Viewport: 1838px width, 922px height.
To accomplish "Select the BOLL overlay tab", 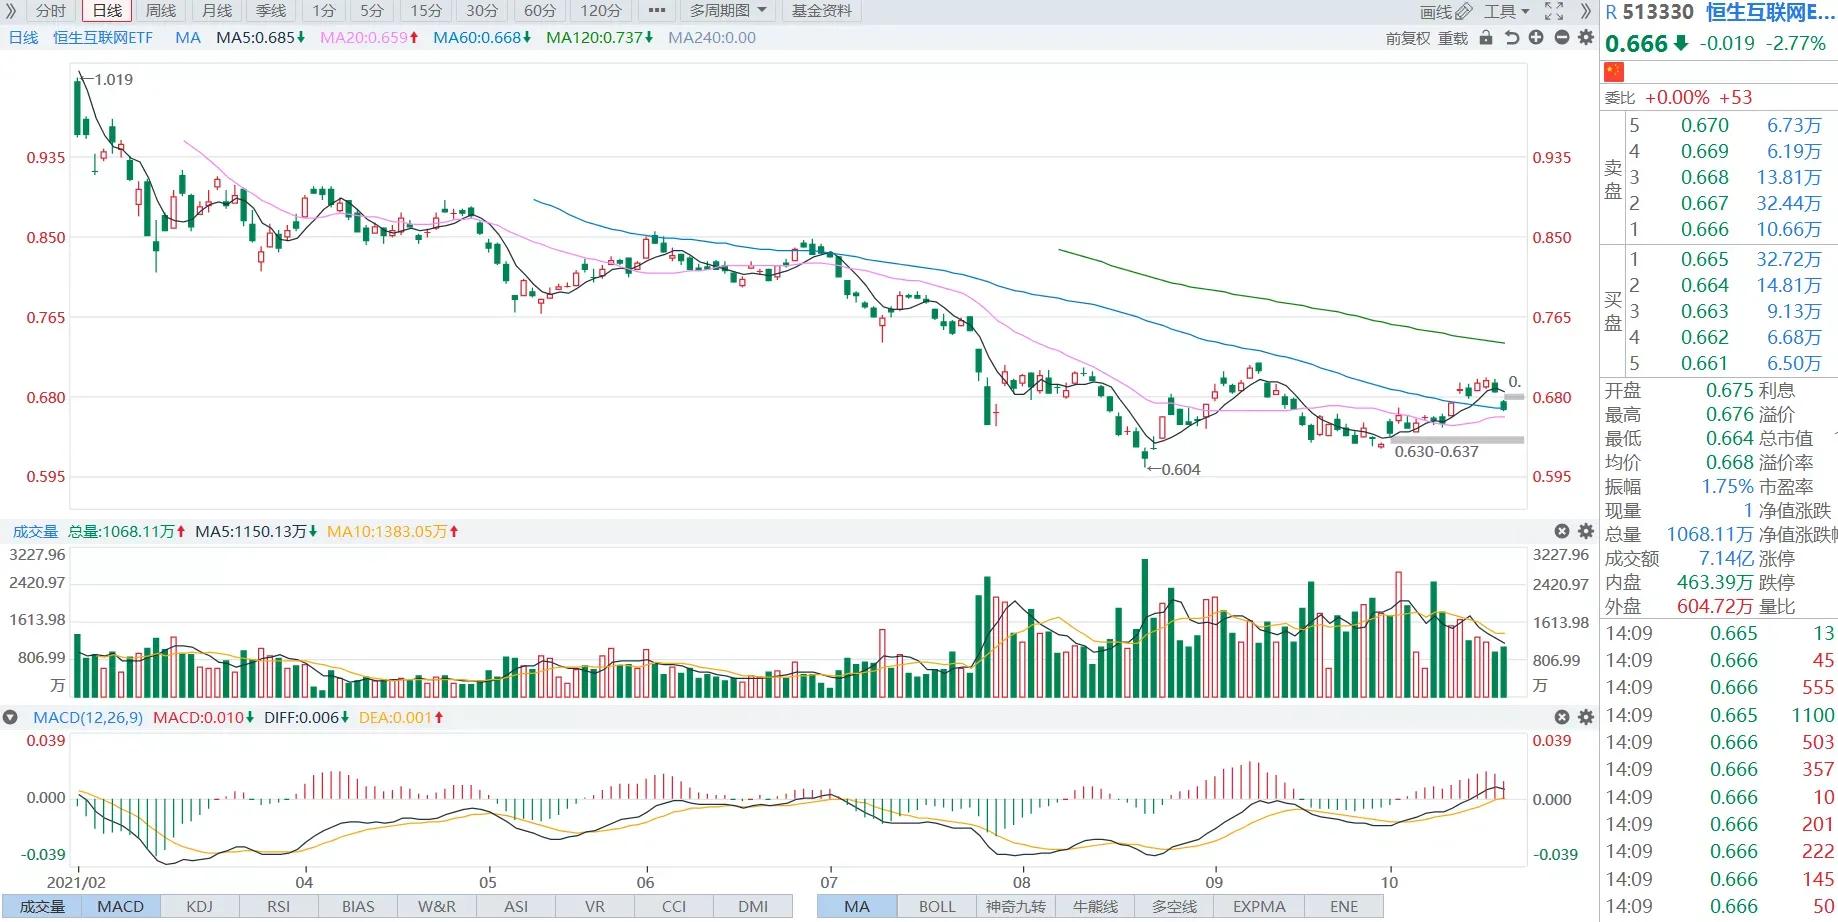I will click(937, 906).
